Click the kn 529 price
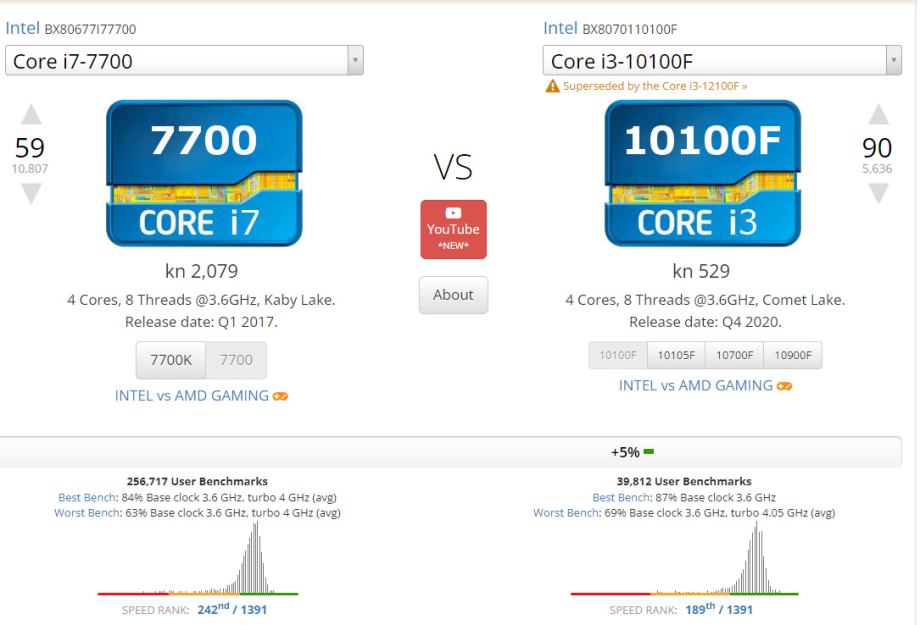Viewport: 920px width, 625px height. pyautogui.click(x=701, y=271)
